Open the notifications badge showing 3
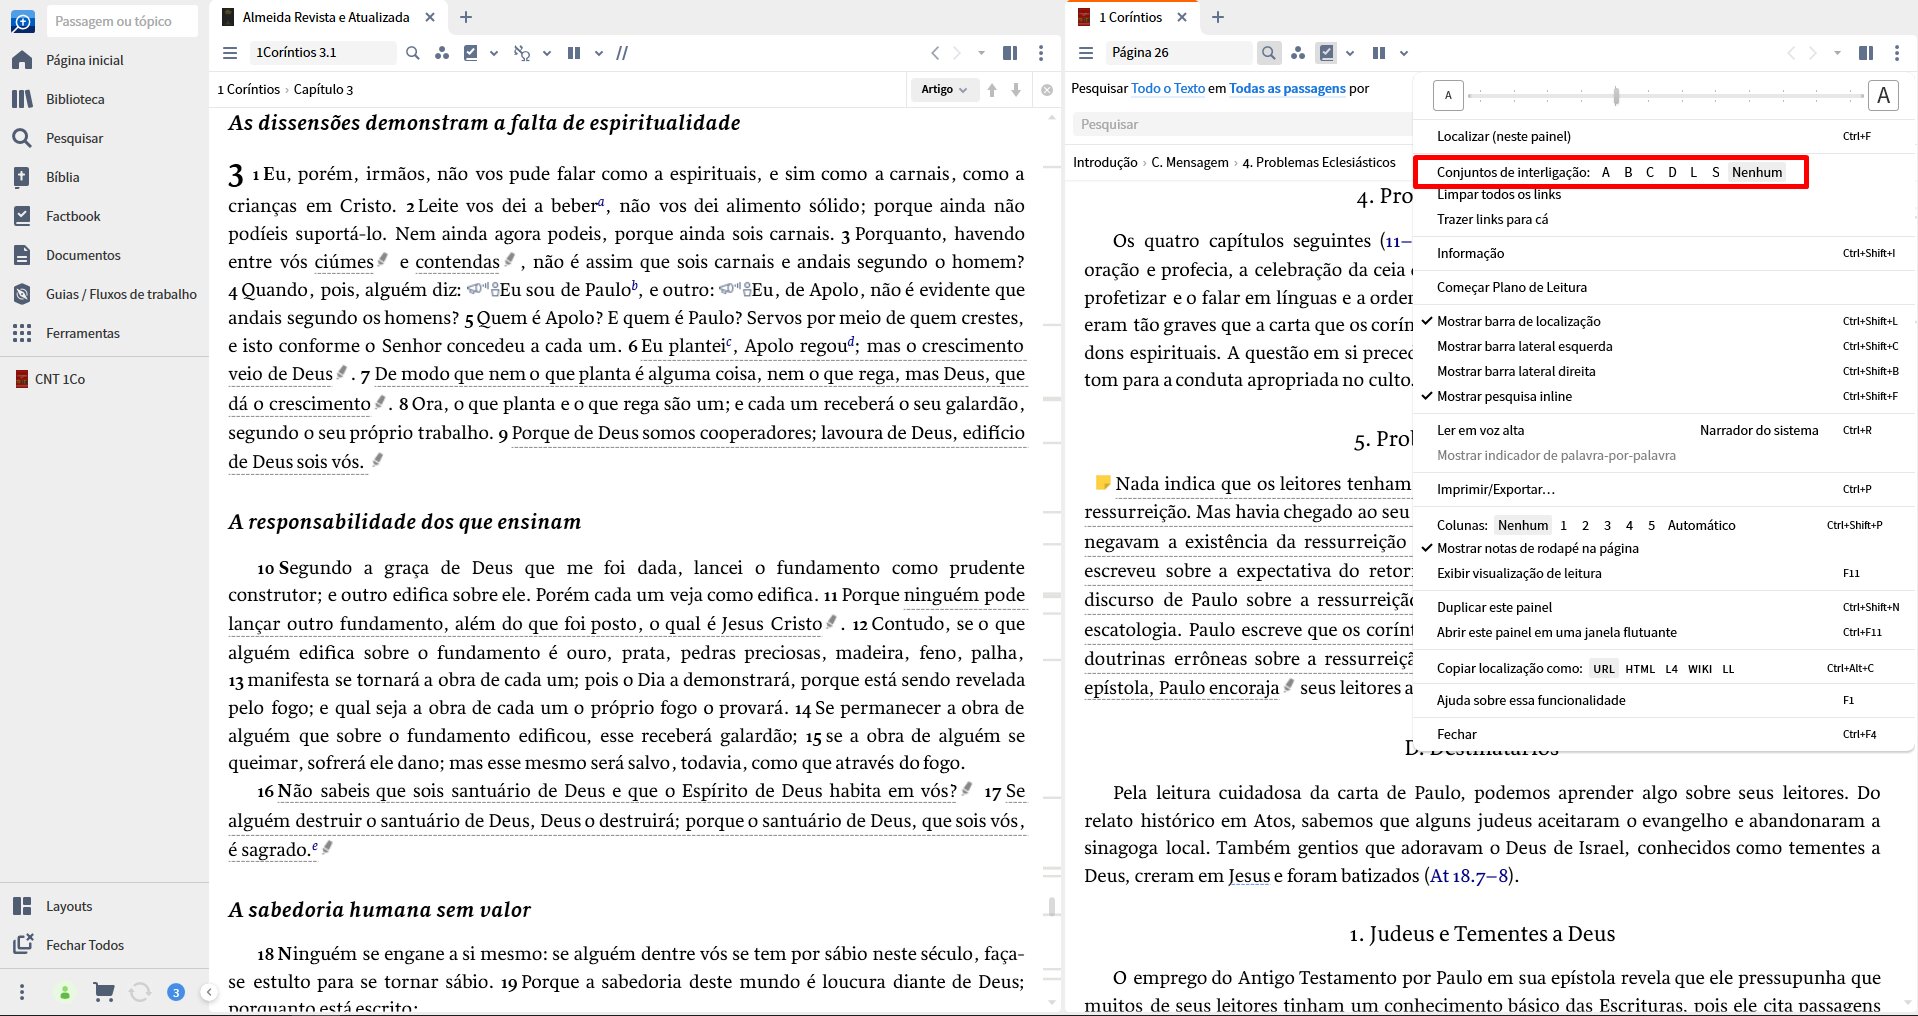Screen dimensions: 1918x1016 point(176,992)
